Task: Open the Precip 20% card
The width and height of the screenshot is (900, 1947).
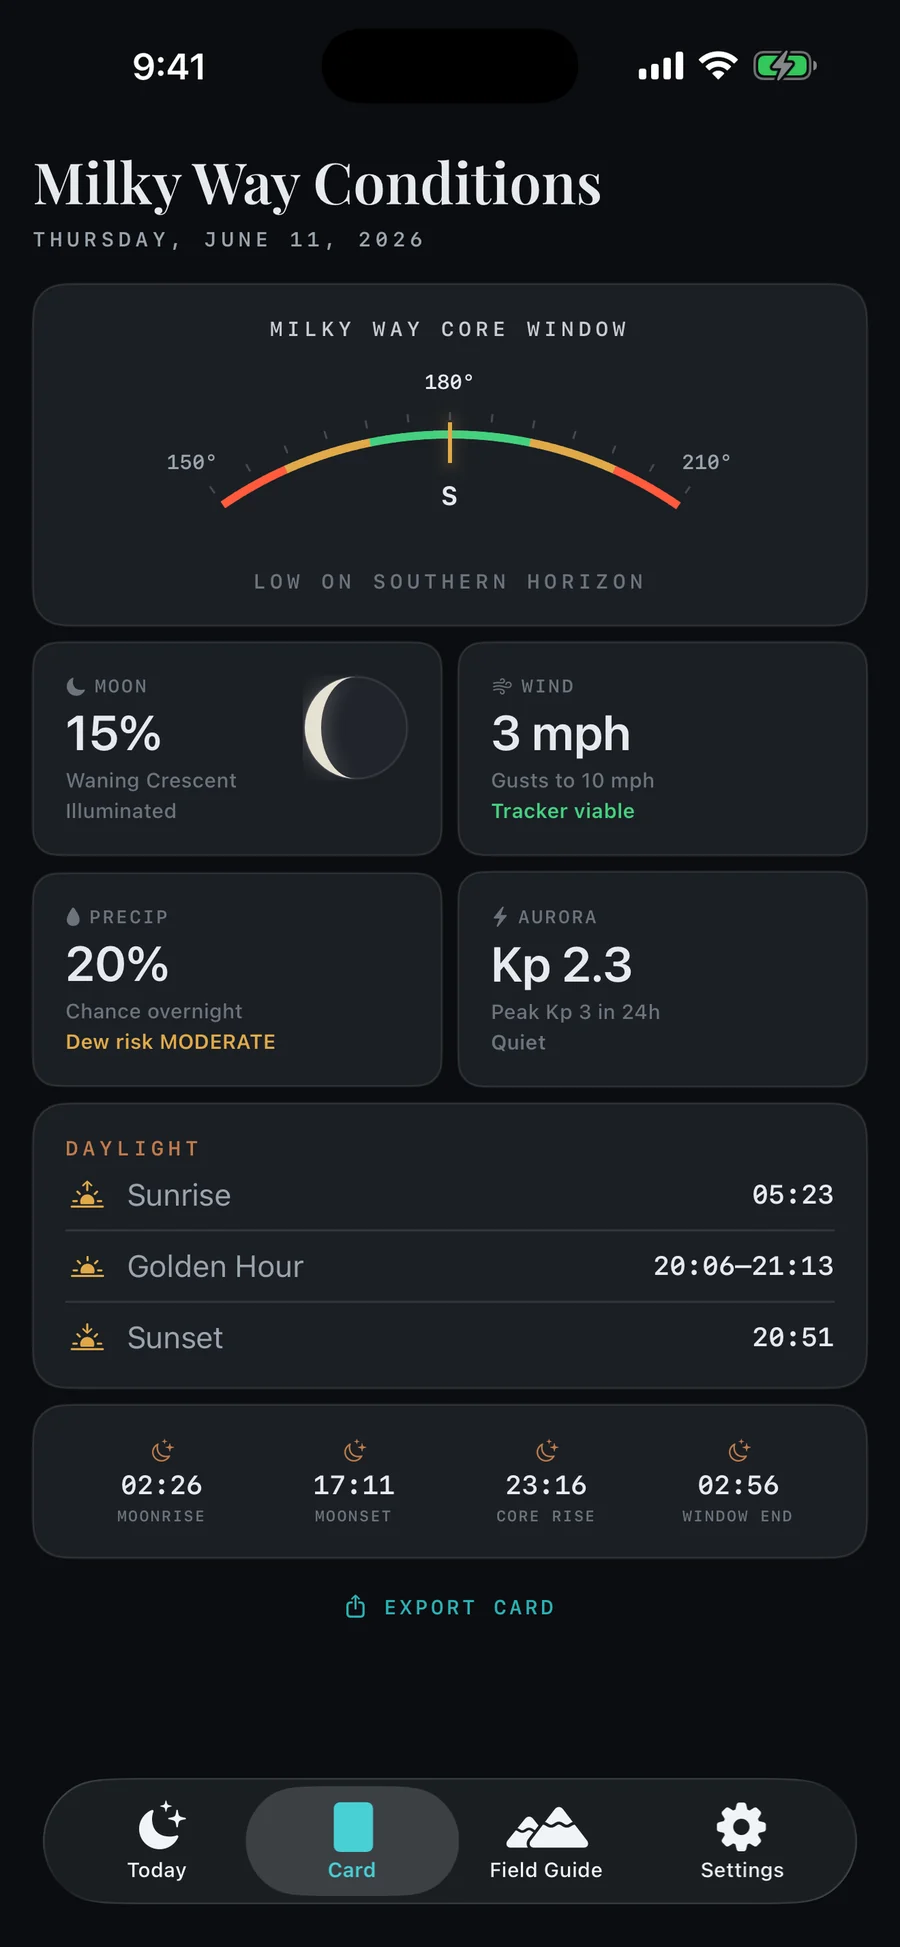Action: point(237,980)
